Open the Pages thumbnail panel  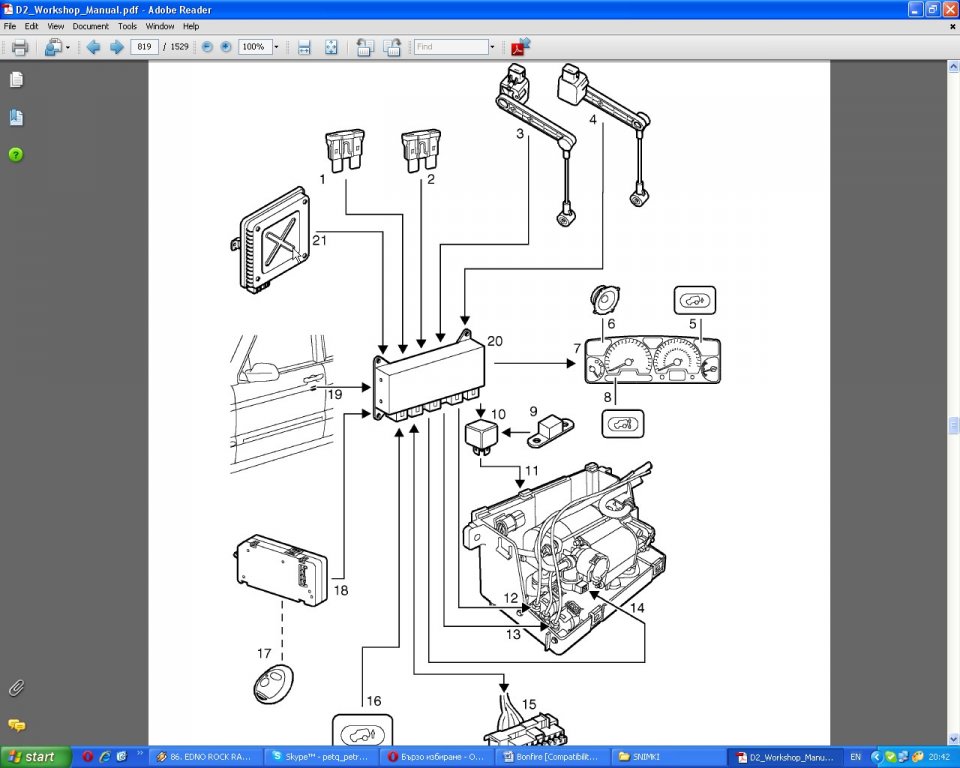click(16, 80)
